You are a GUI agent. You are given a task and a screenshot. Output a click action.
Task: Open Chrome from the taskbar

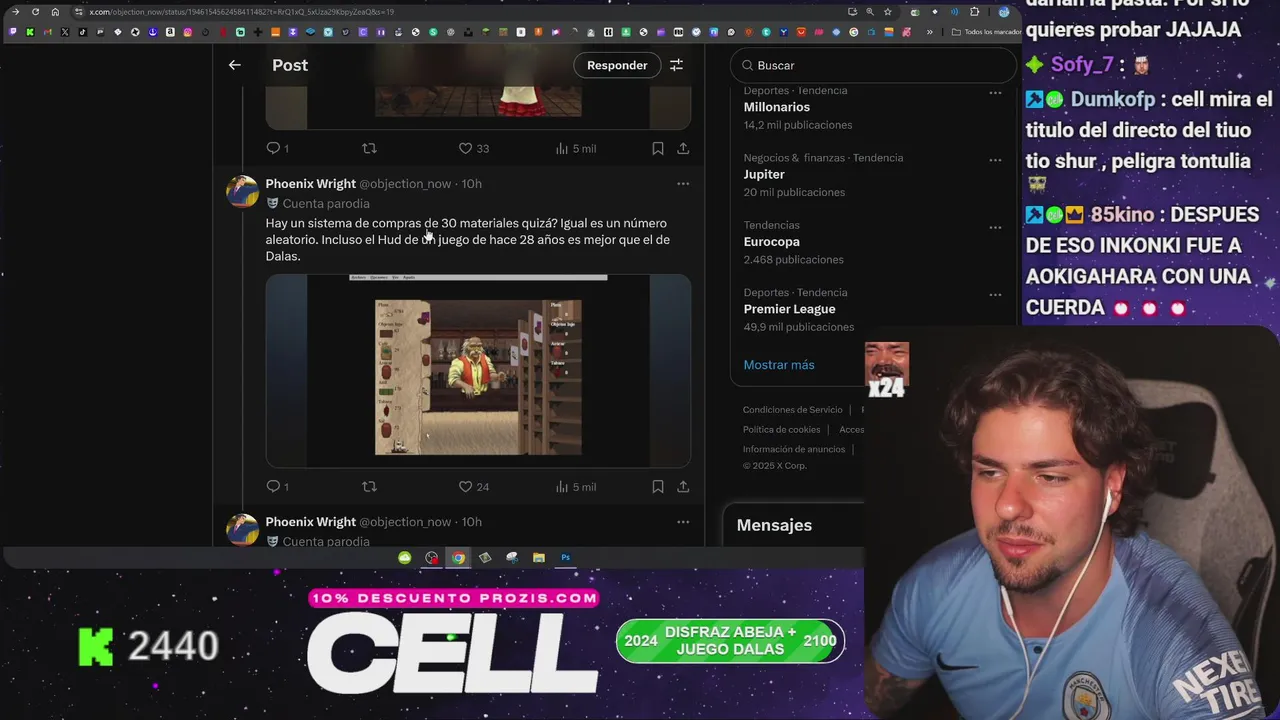click(458, 558)
